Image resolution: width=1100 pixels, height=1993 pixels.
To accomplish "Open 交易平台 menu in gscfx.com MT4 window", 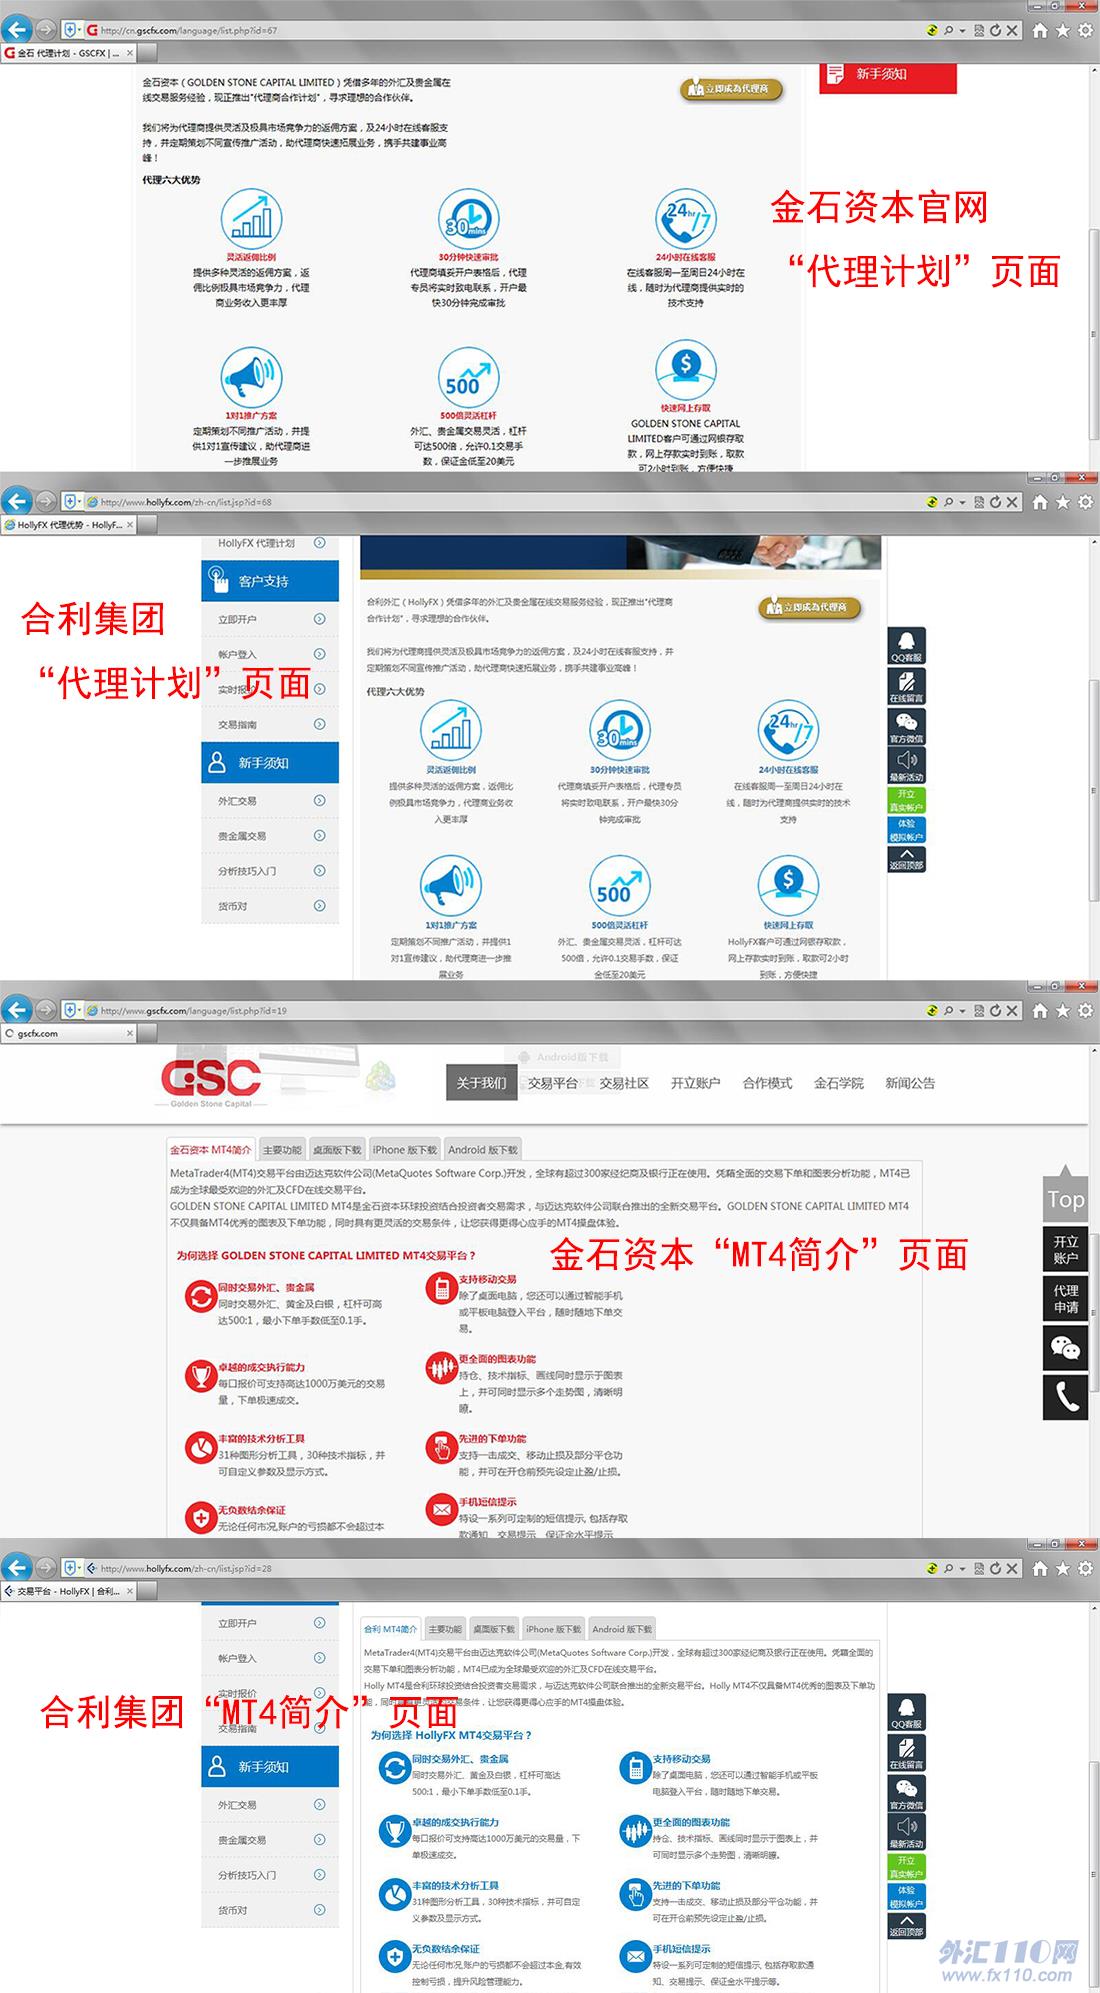I will click(553, 1083).
